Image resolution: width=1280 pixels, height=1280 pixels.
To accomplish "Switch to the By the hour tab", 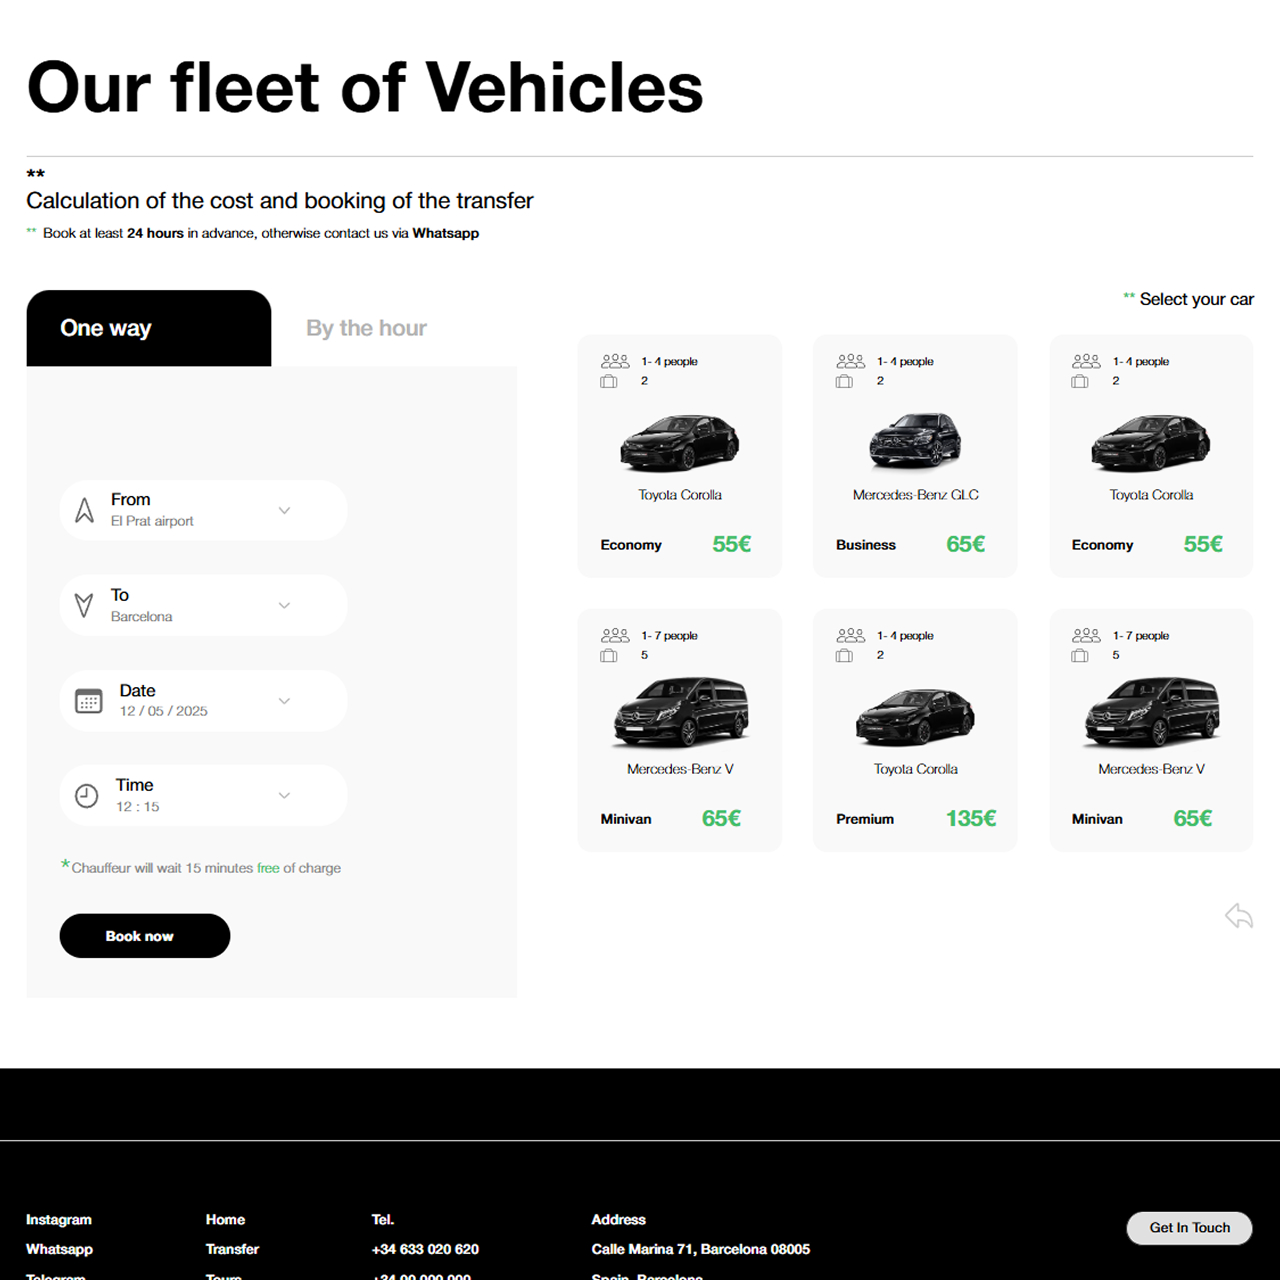I will pyautogui.click(x=366, y=328).
